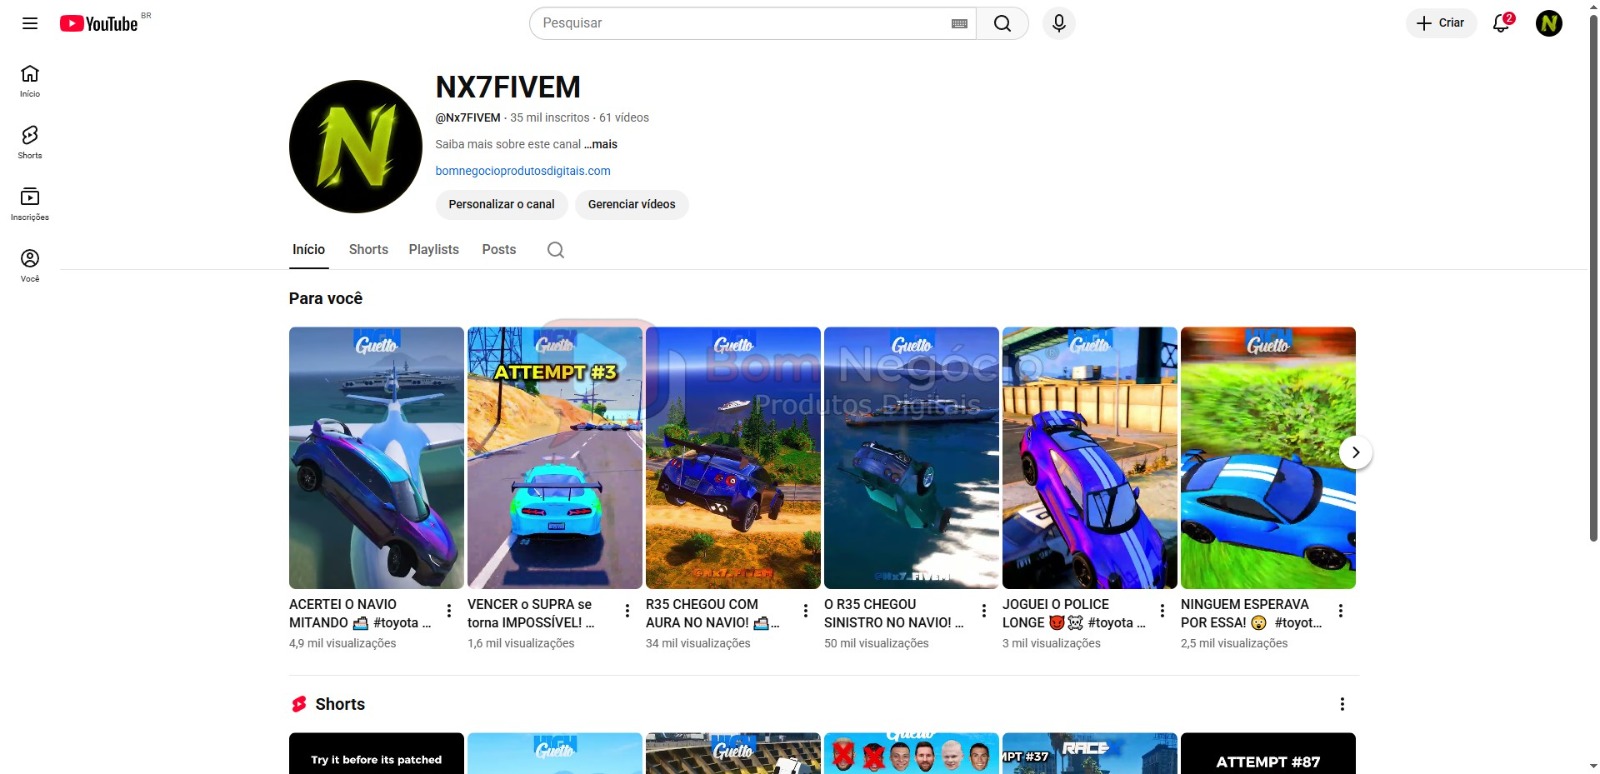The width and height of the screenshot is (1600, 774).
Task: Click the magnifier search button
Action: tap(1002, 23)
